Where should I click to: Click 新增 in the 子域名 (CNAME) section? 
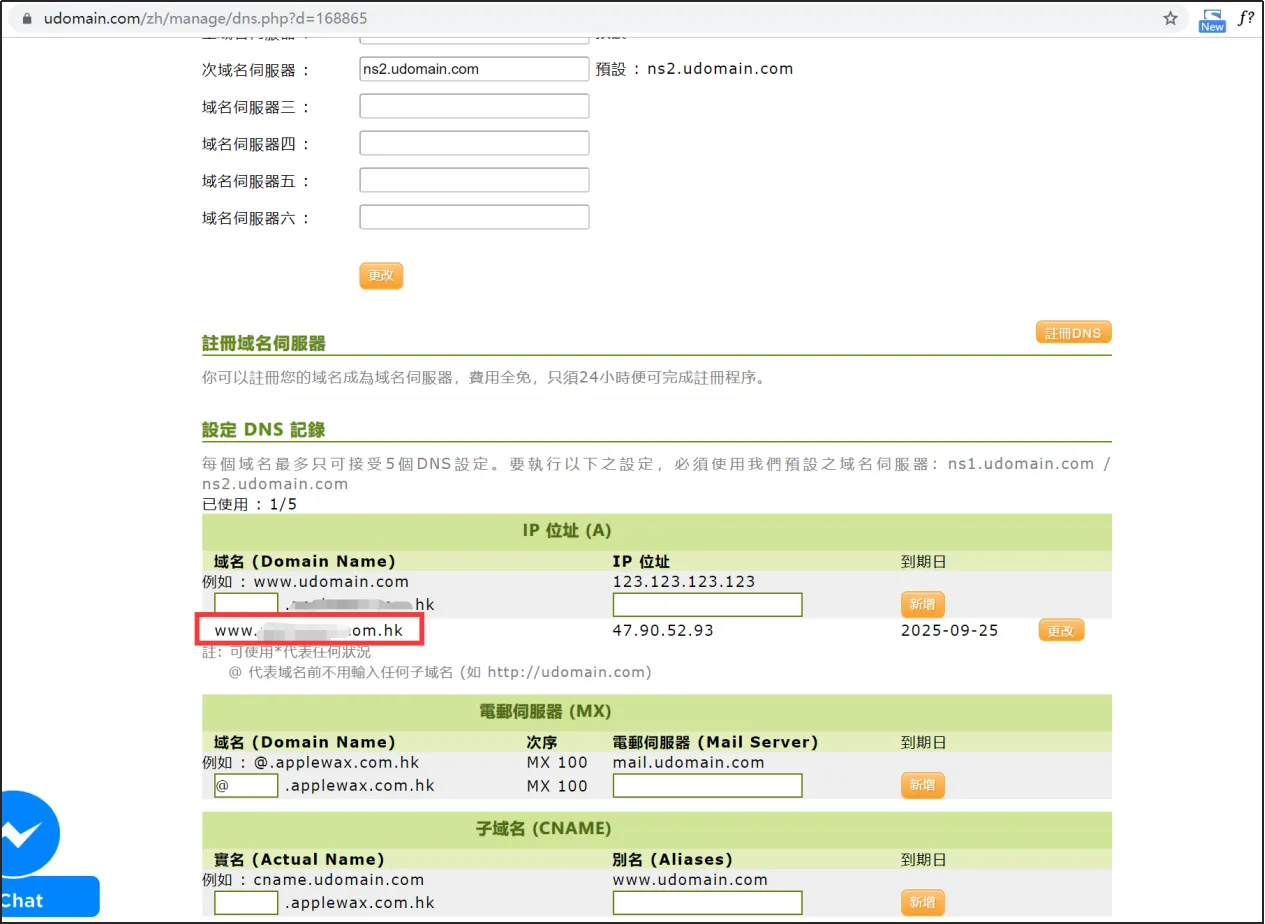click(x=922, y=902)
